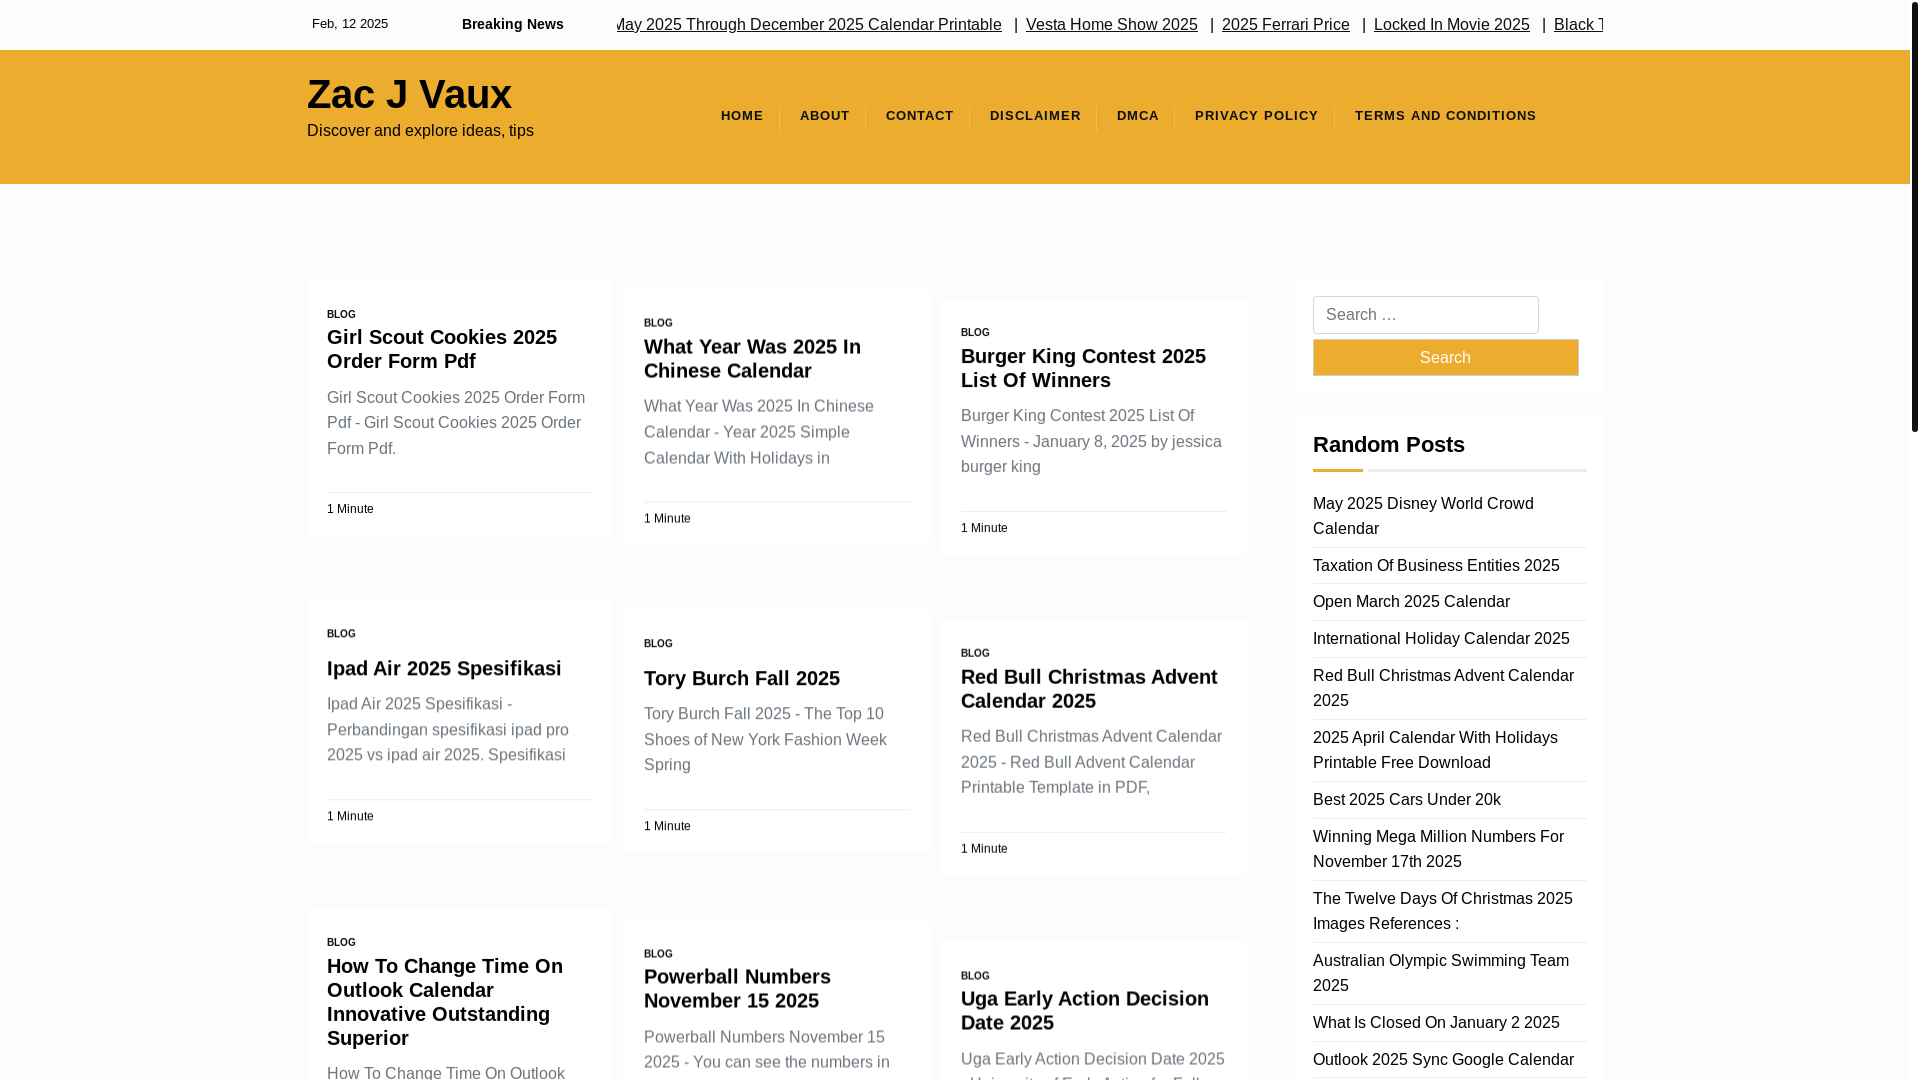Click the Zac J Vaux site title
The image size is (1920, 1080).
(x=409, y=94)
